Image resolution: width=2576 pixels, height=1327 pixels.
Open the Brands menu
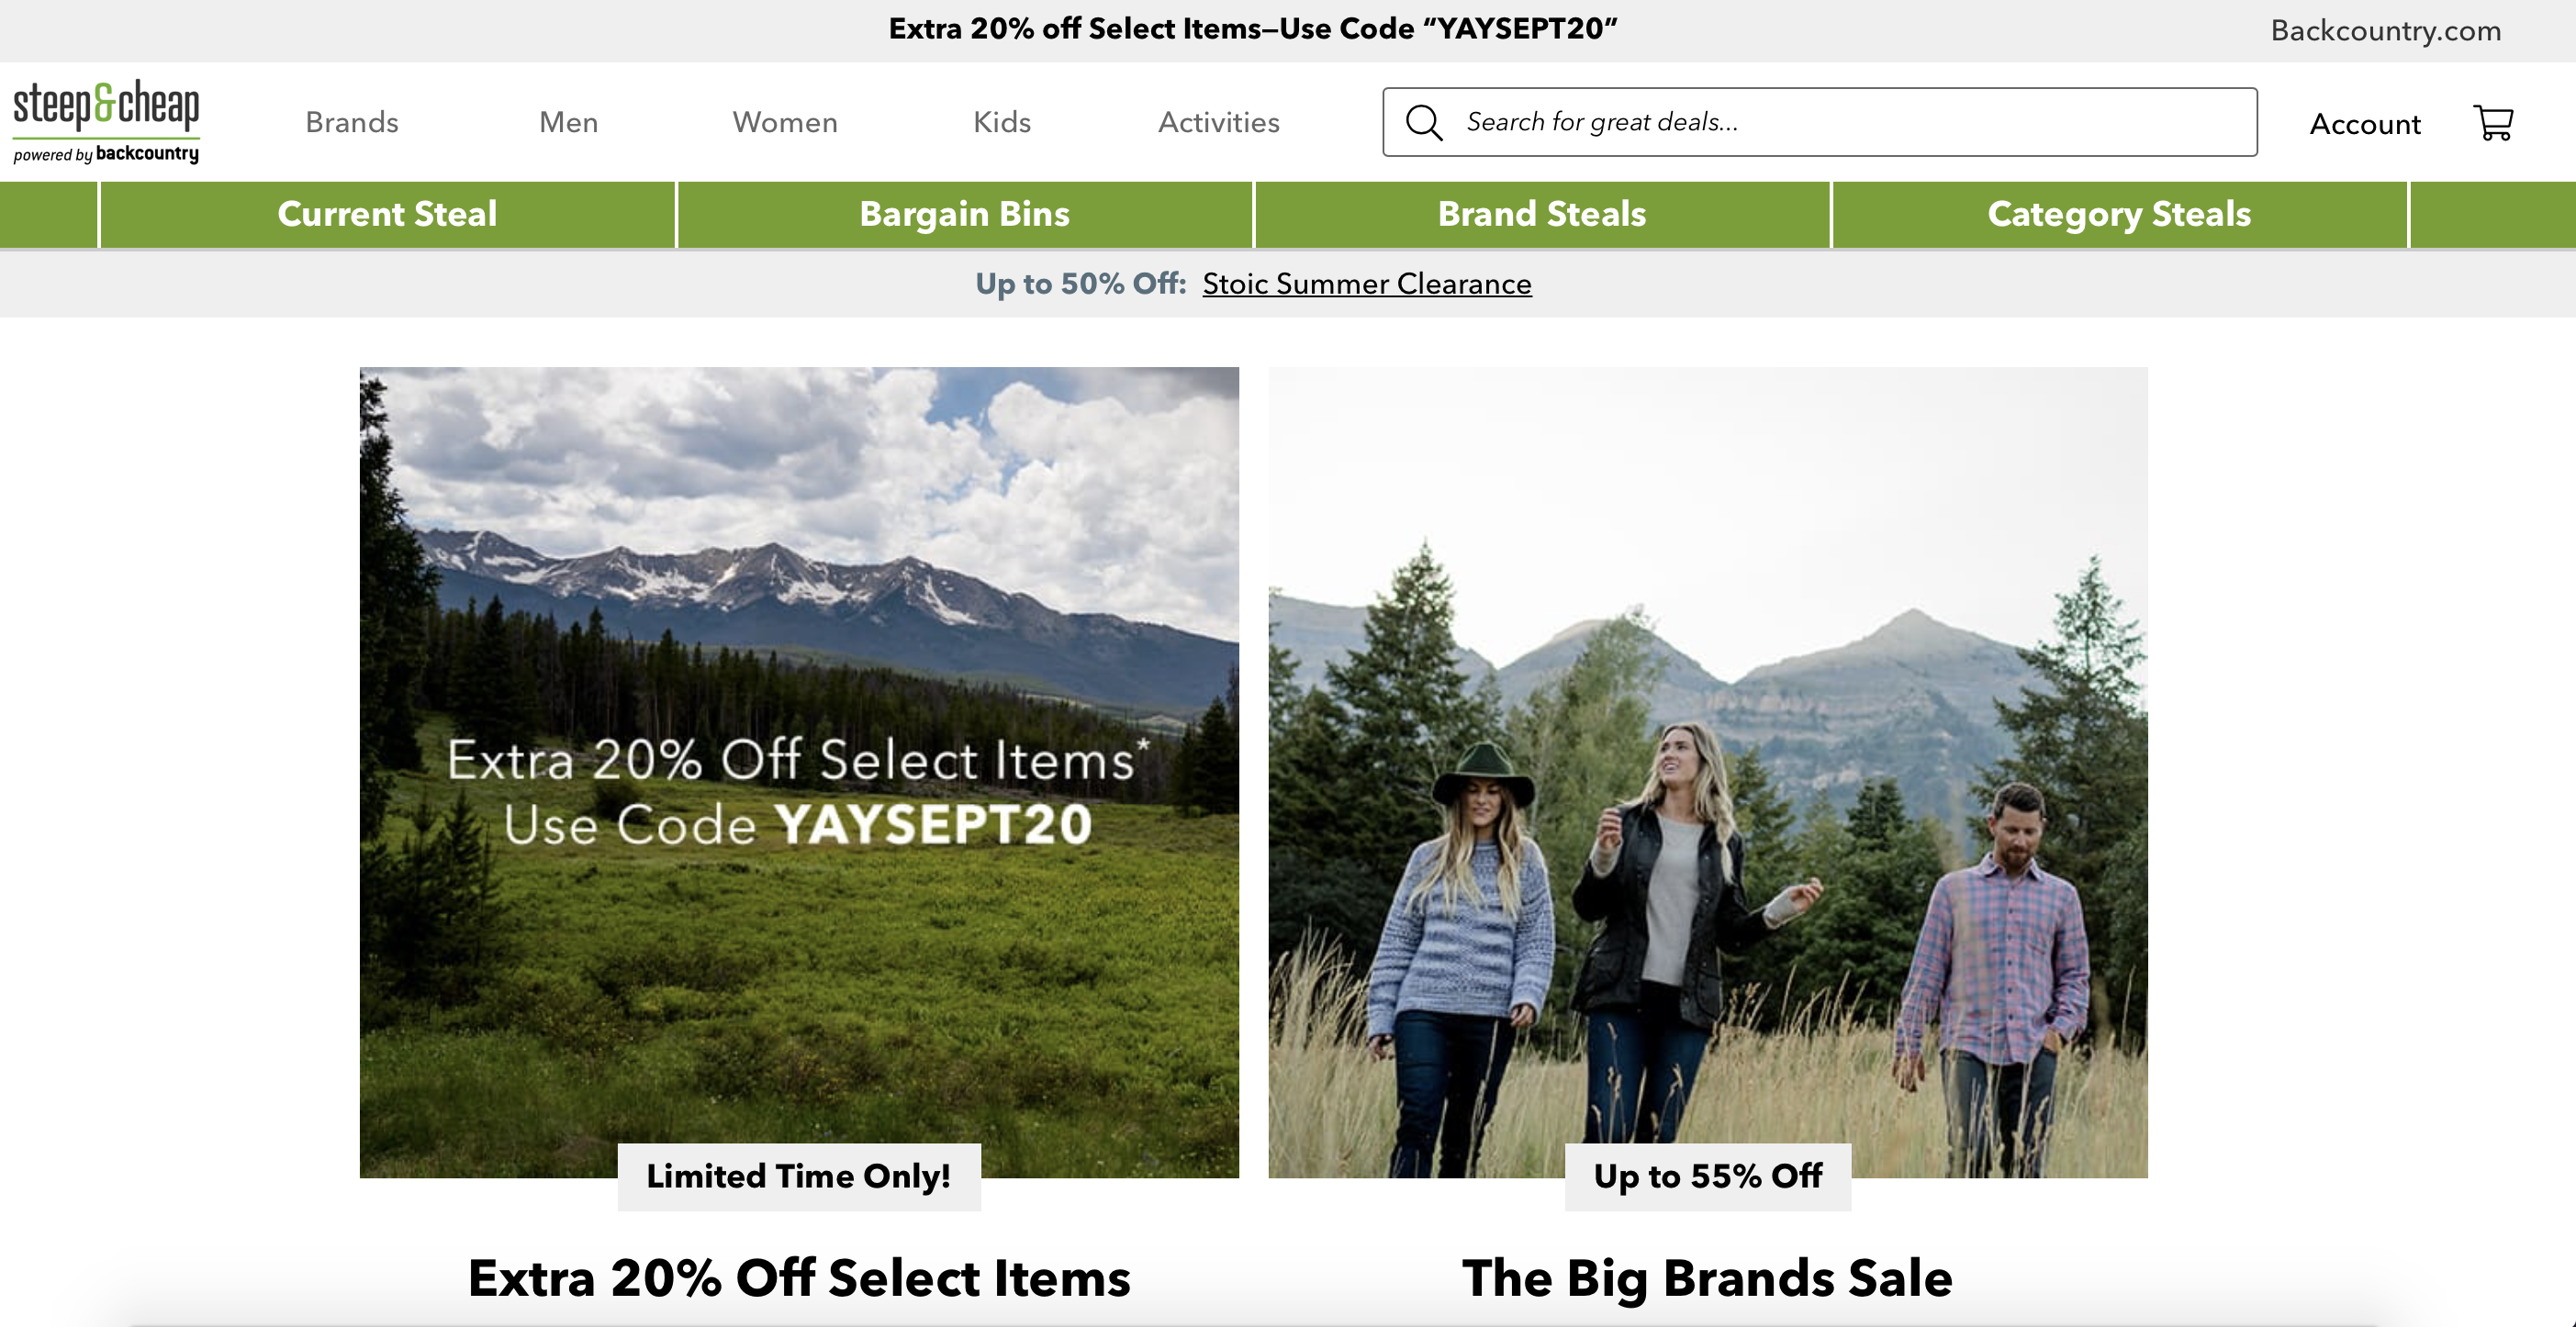click(352, 122)
